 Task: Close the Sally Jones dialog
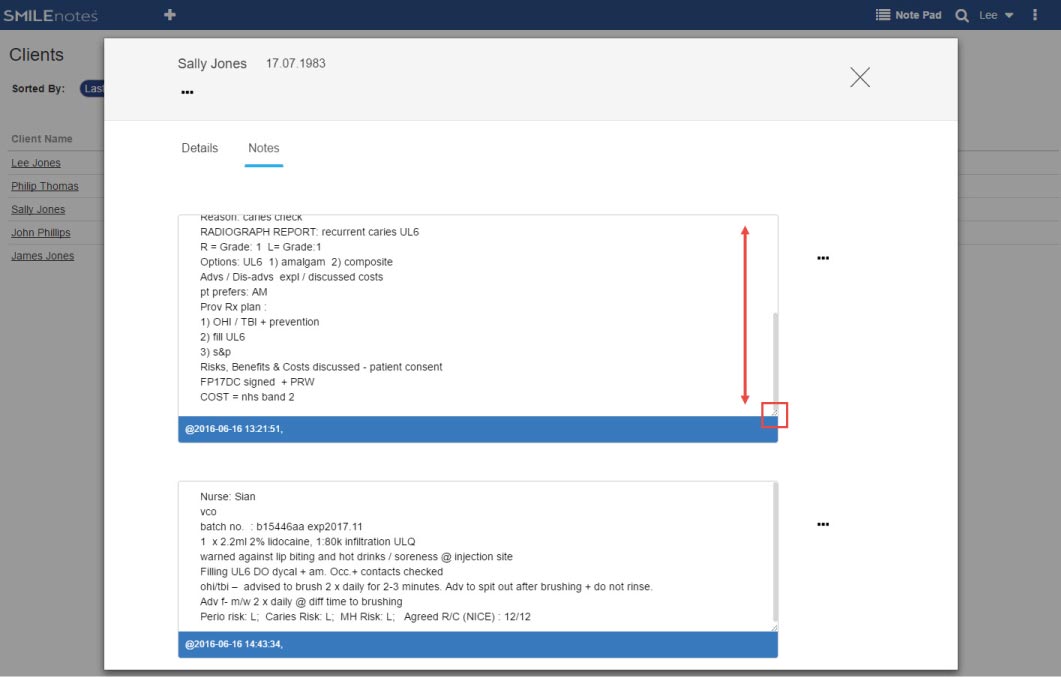[x=859, y=77]
